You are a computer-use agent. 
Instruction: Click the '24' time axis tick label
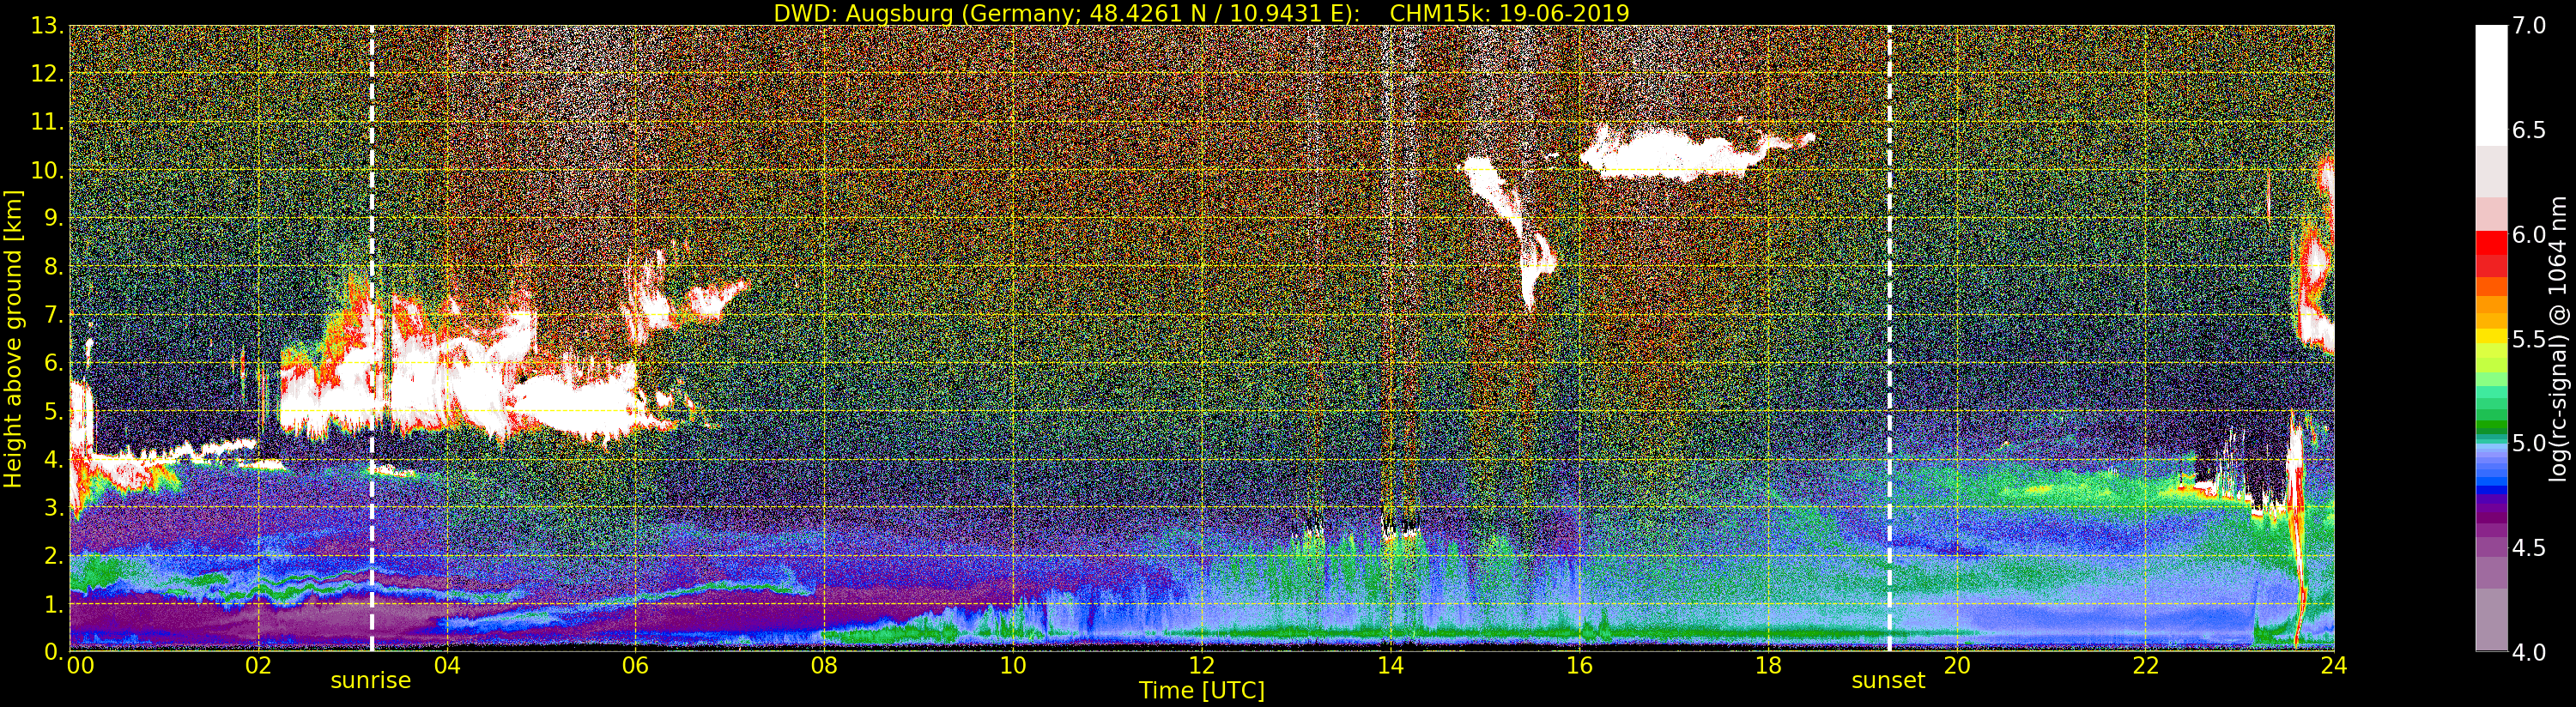(2333, 665)
